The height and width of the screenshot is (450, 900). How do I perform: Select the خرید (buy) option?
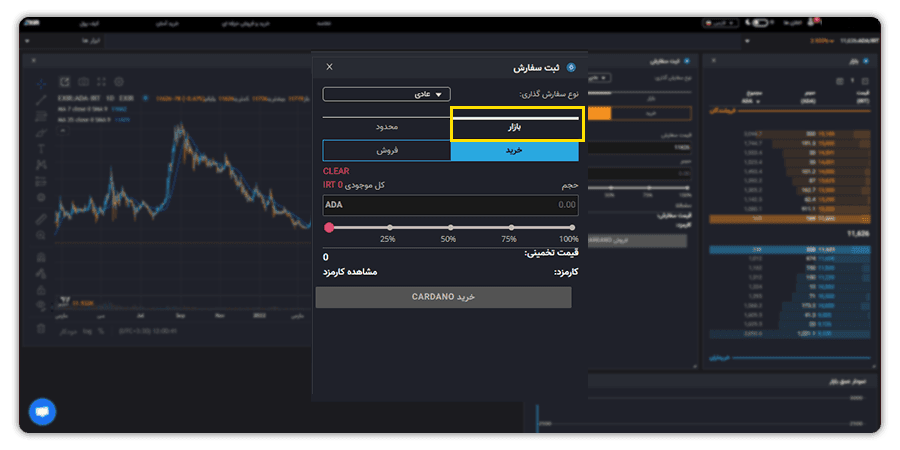pyautogui.click(x=514, y=150)
